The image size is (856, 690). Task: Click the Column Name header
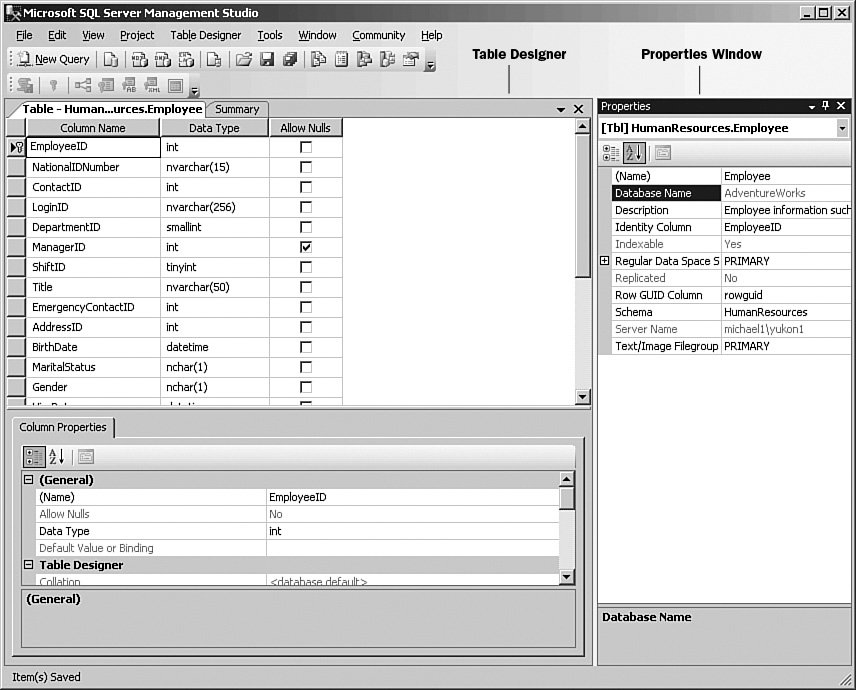coord(93,128)
